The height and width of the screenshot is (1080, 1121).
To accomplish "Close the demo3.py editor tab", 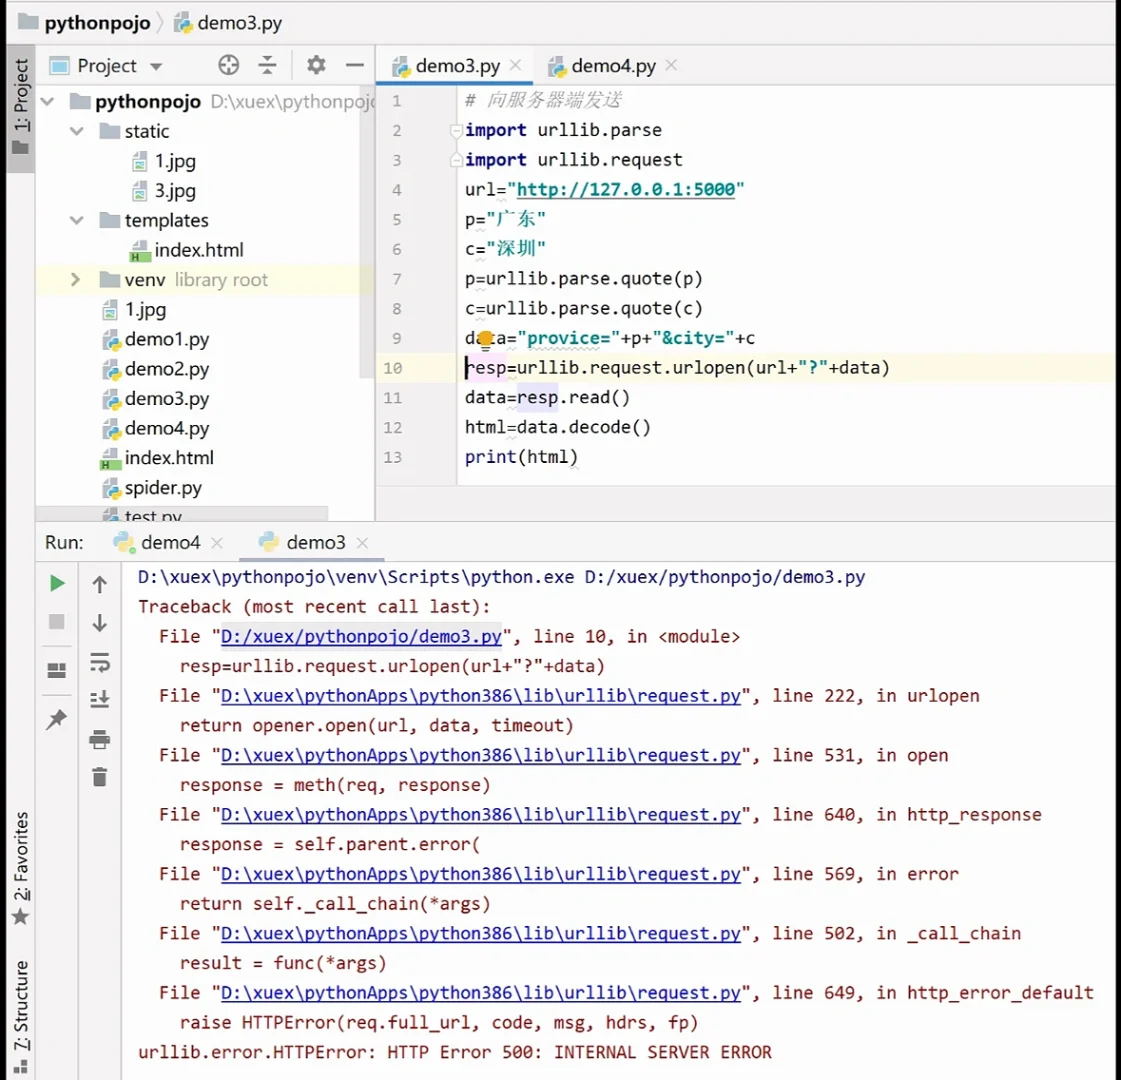I will [515, 65].
